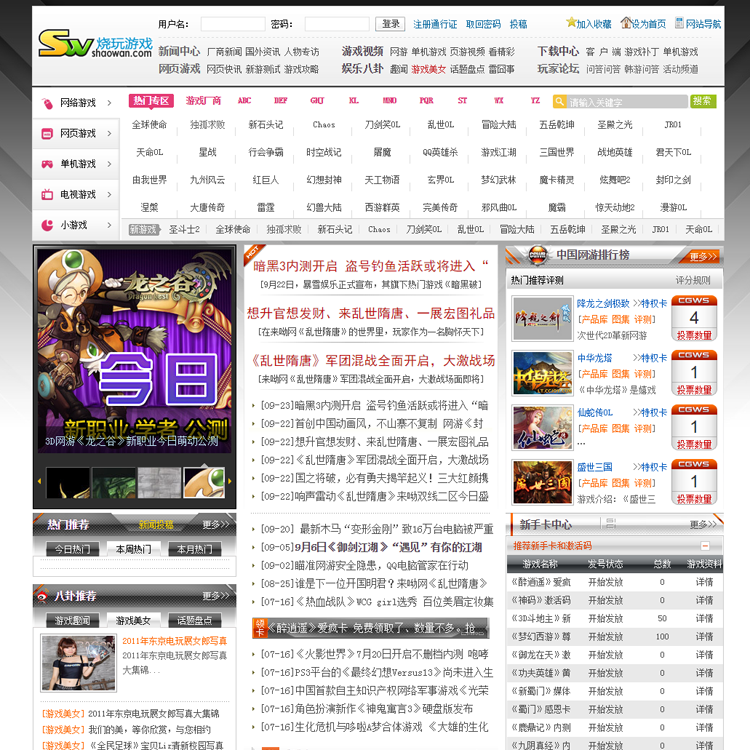Open the 玩家论坛 section link
Viewport: 750px width, 750px height.
(x=558, y=69)
